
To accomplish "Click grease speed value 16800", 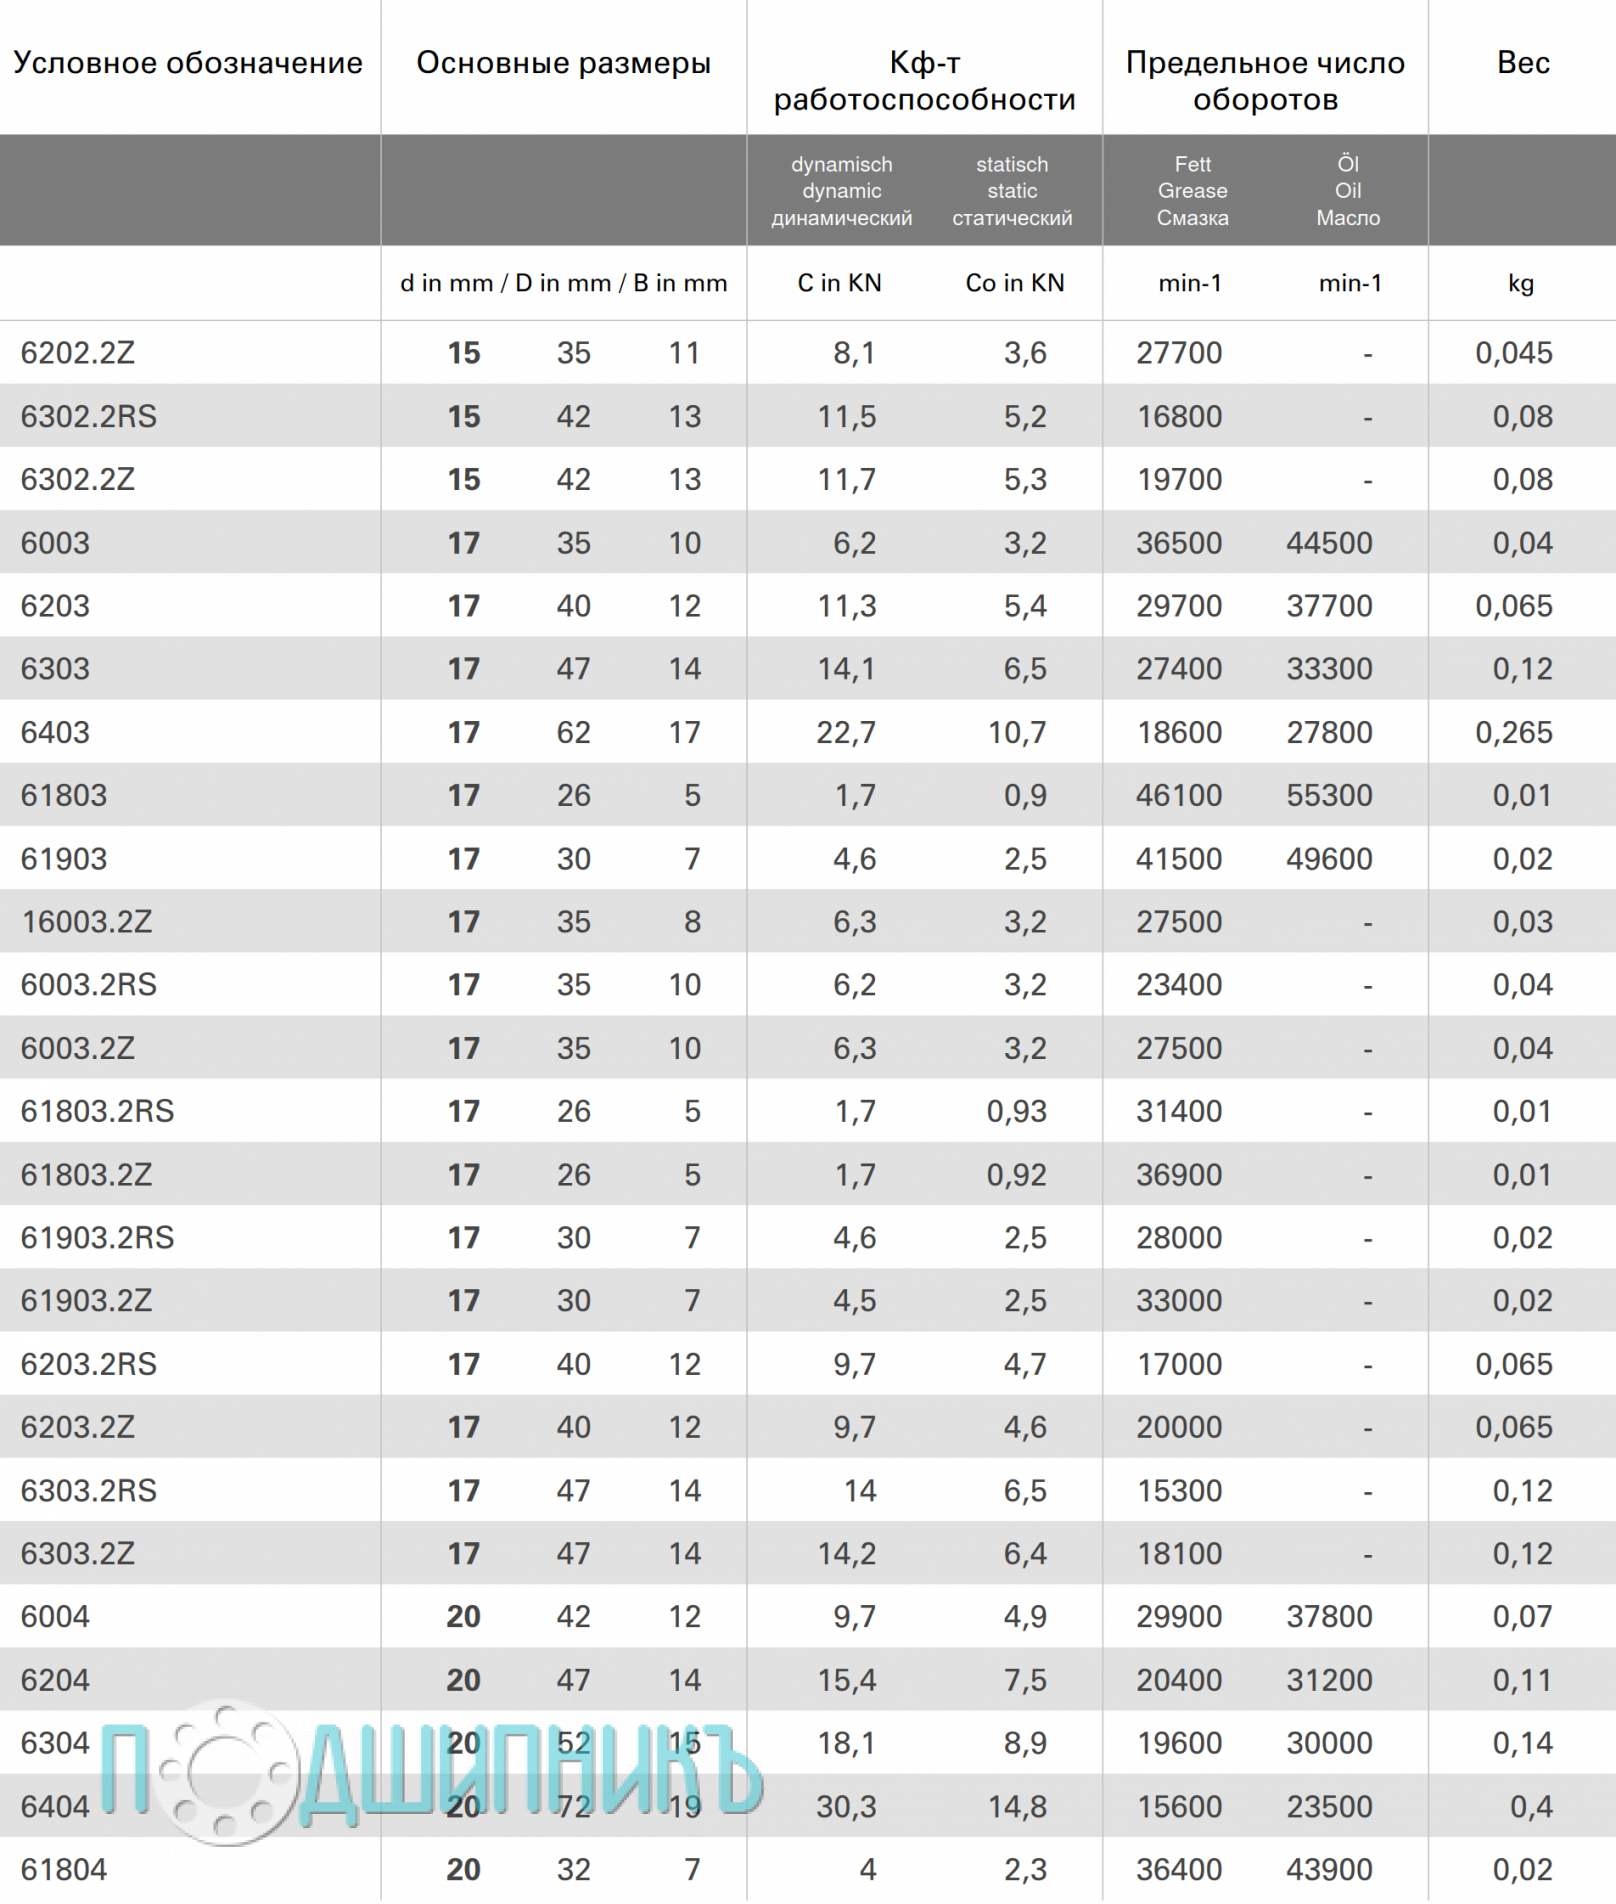I will [1179, 416].
